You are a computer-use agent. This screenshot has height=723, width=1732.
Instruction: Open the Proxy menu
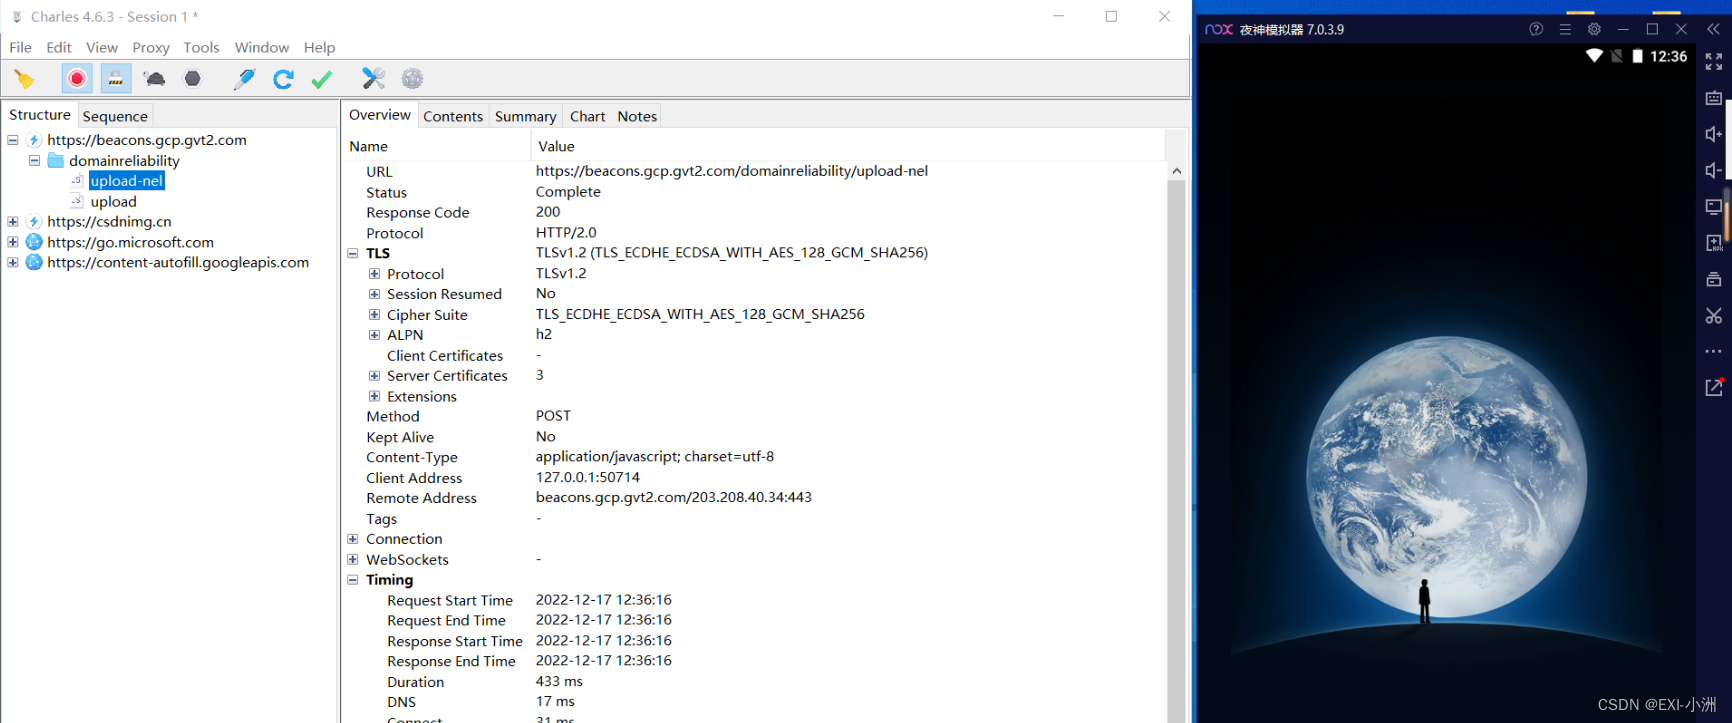(x=151, y=47)
